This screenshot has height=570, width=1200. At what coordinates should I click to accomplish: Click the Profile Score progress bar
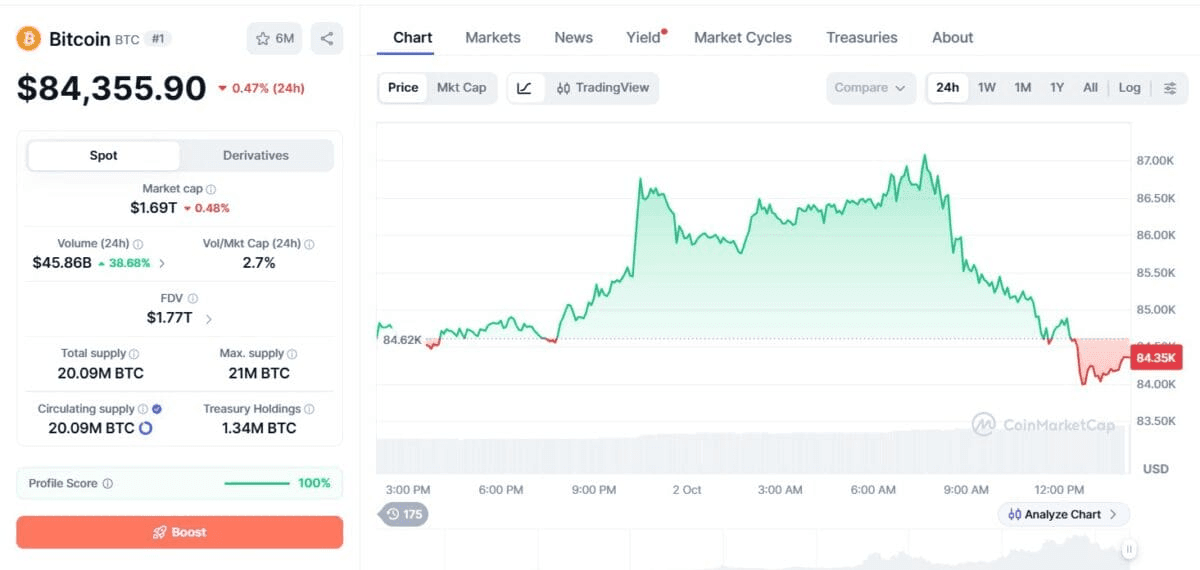[257, 484]
